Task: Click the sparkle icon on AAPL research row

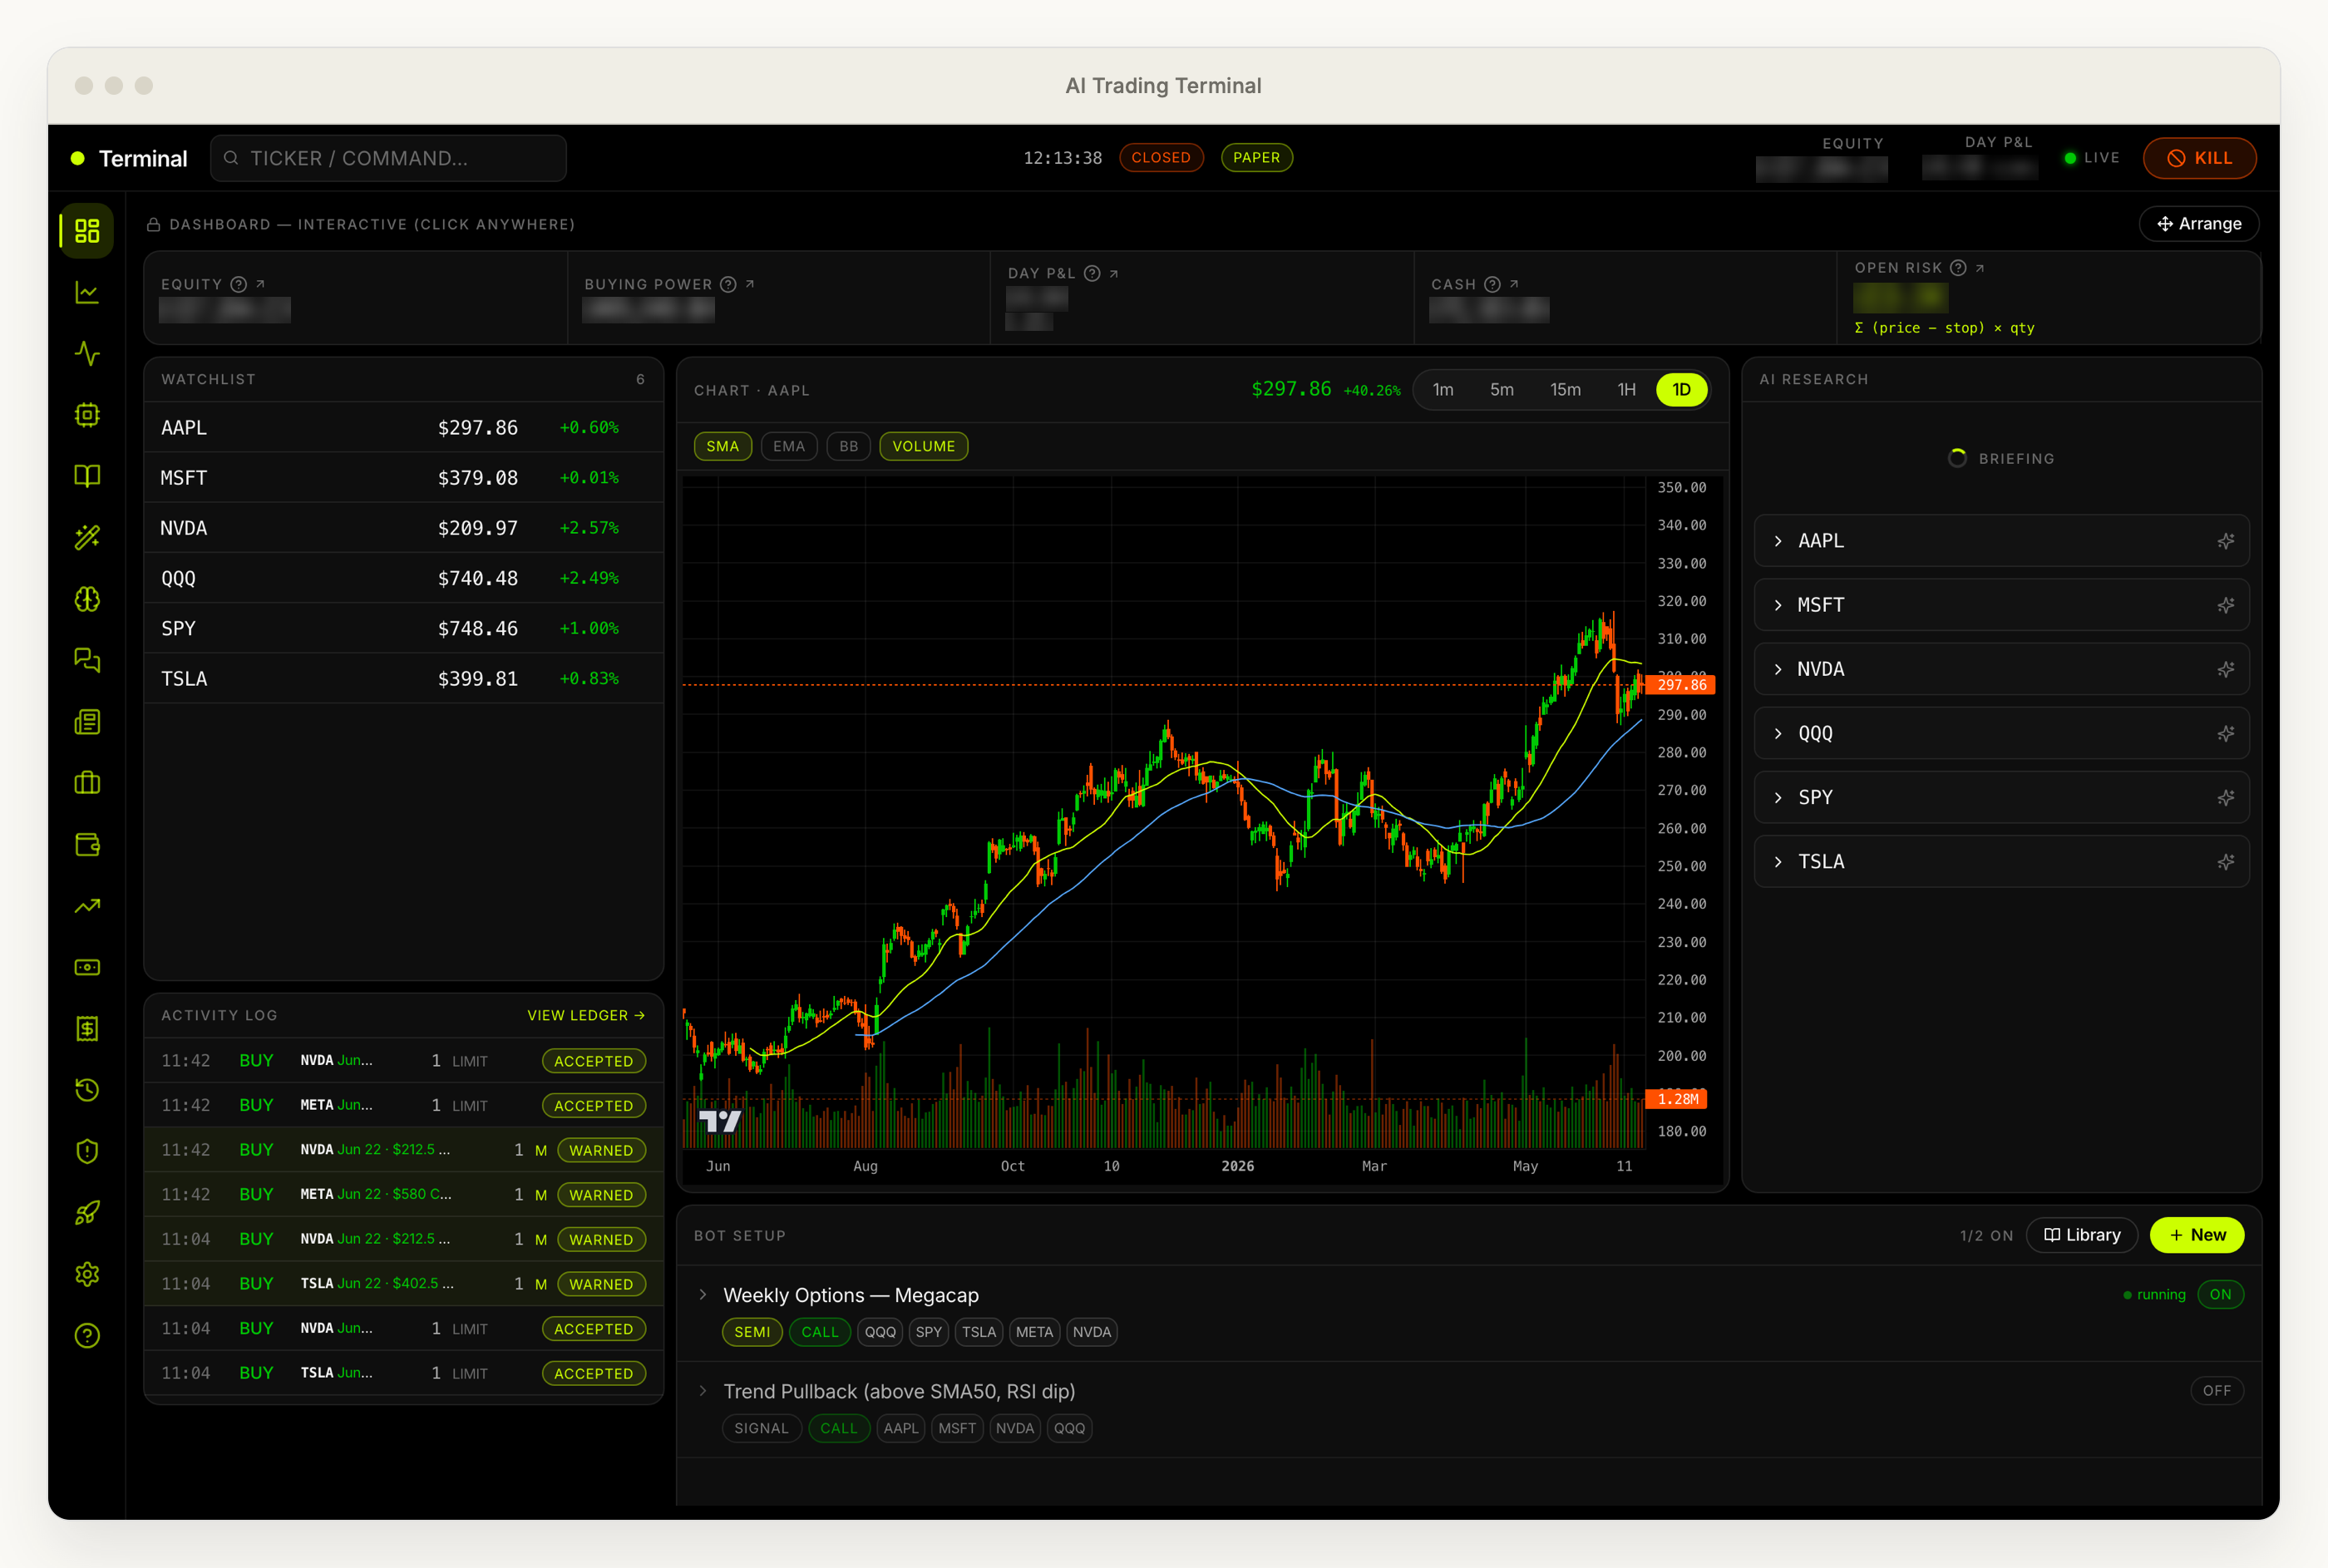Action: [2225, 541]
